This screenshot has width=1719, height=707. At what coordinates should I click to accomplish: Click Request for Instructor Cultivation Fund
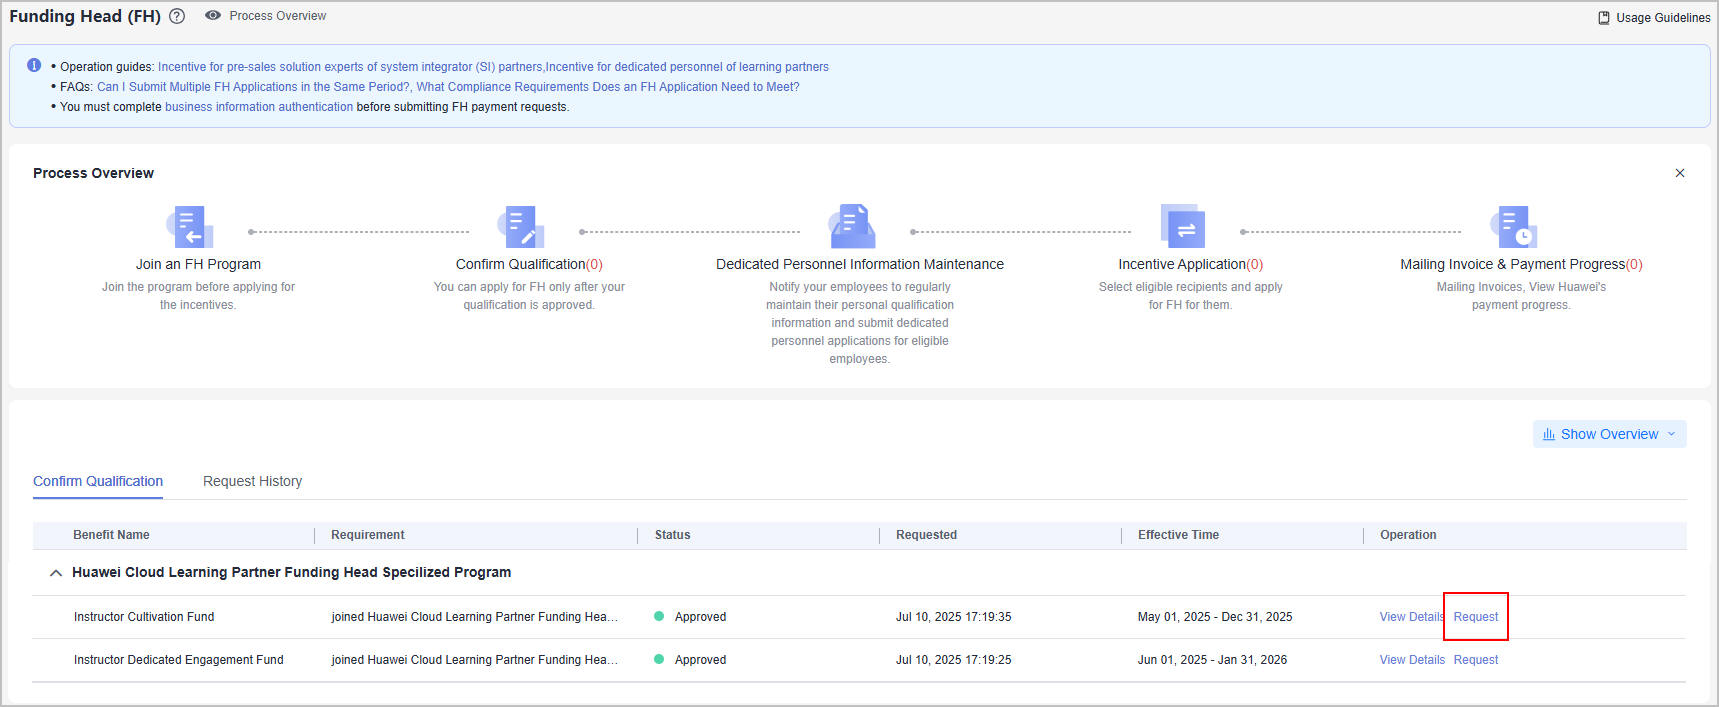click(x=1475, y=617)
